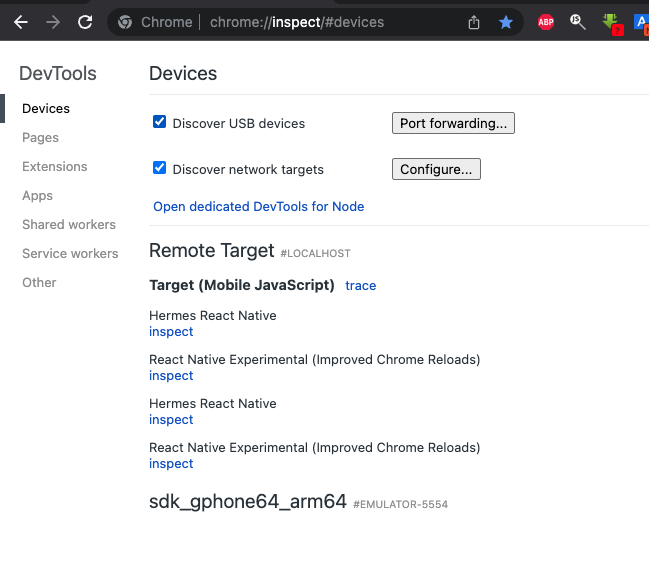The height and width of the screenshot is (574, 649).
Task: Click the trace link
Action: pyautogui.click(x=361, y=286)
